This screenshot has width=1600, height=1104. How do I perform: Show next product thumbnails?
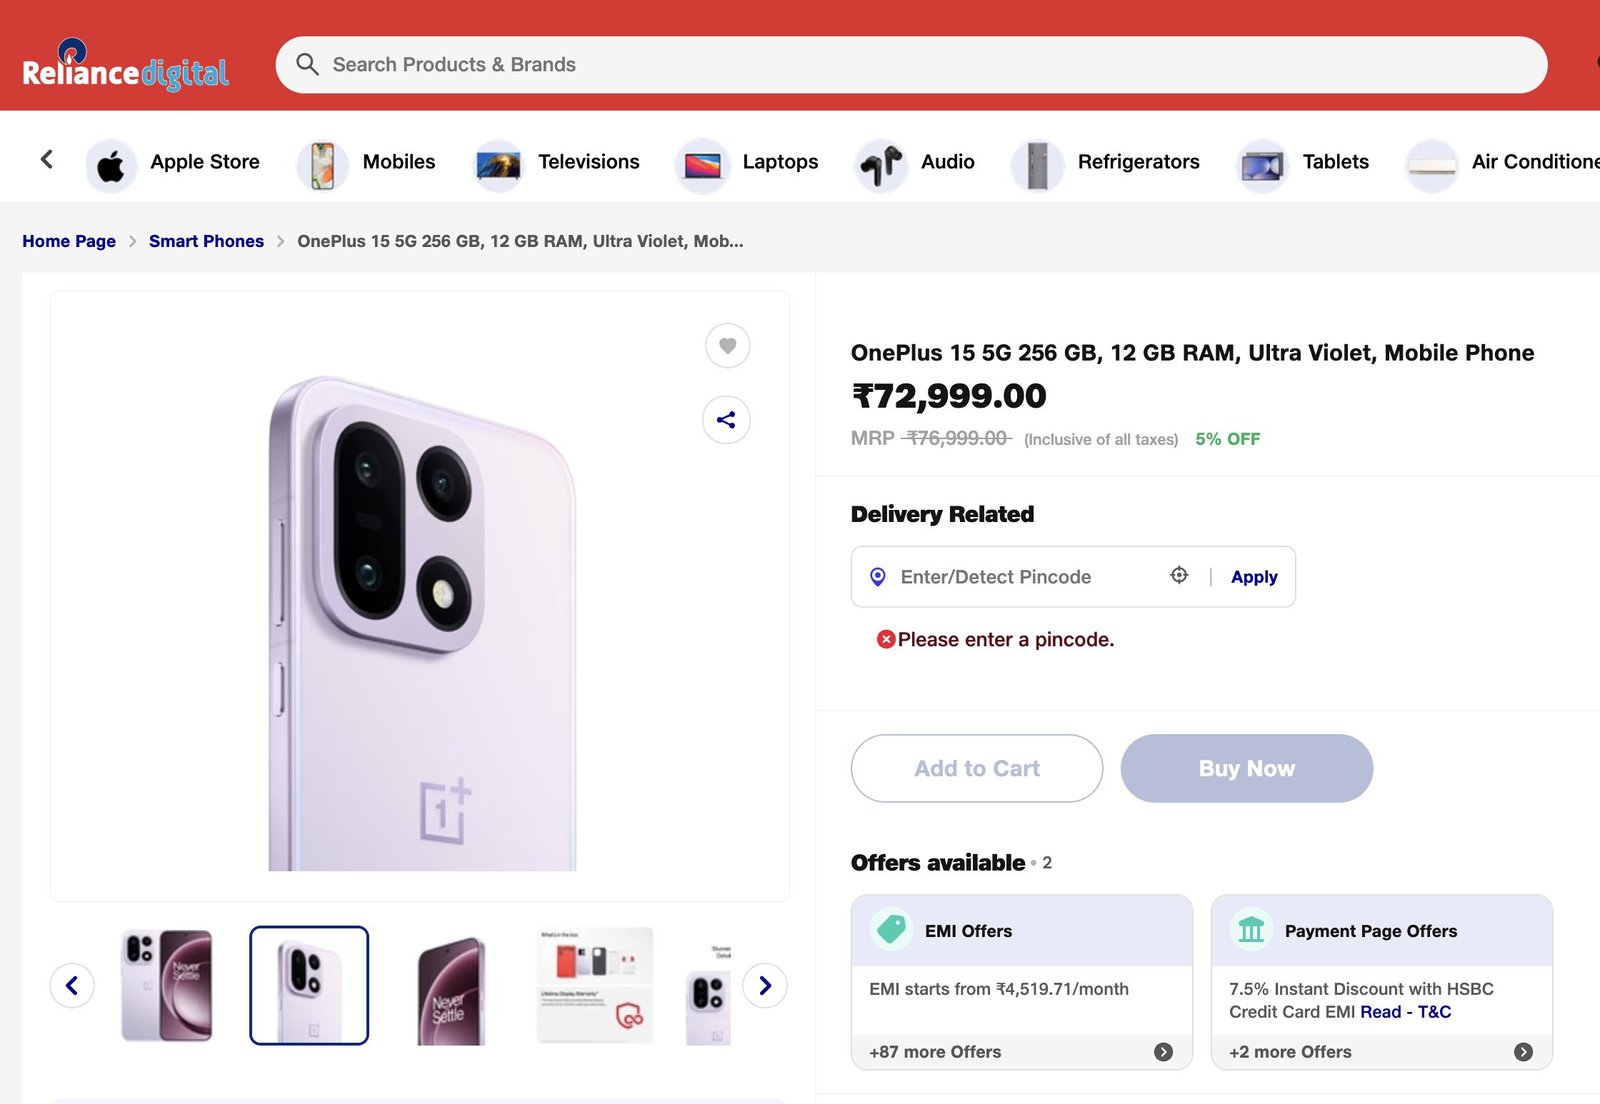point(765,986)
